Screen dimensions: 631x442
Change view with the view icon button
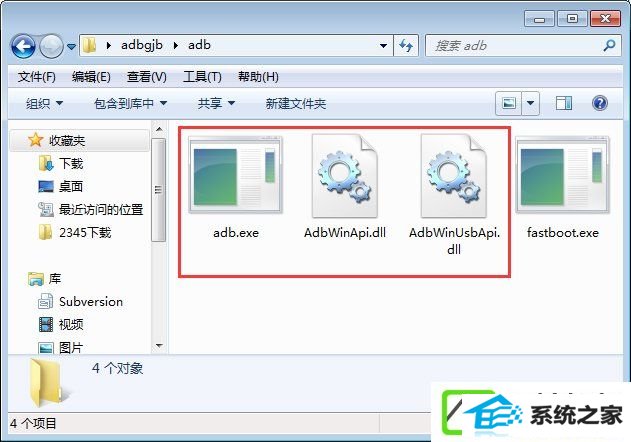pyautogui.click(x=509, y=103)
